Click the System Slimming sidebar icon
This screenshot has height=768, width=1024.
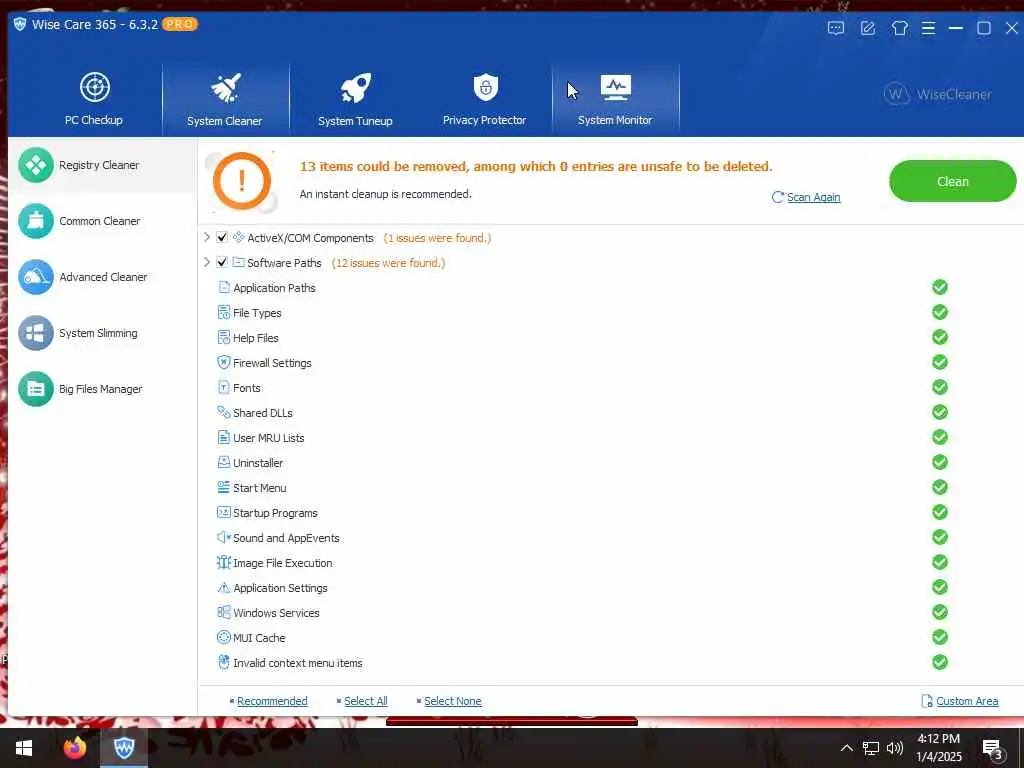click(x=36, y=333)
